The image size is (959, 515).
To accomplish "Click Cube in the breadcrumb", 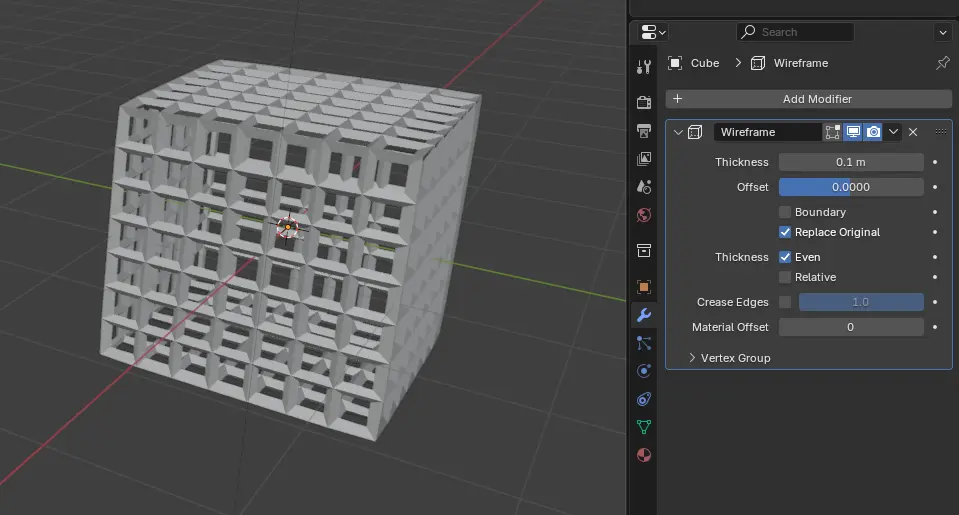I will click(705, 63).
